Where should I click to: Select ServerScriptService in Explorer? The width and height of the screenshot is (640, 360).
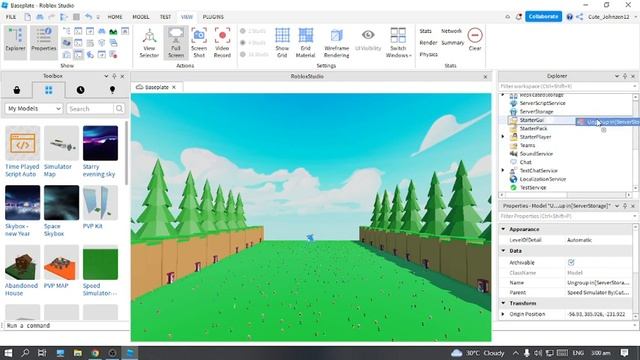click(542, 103)
